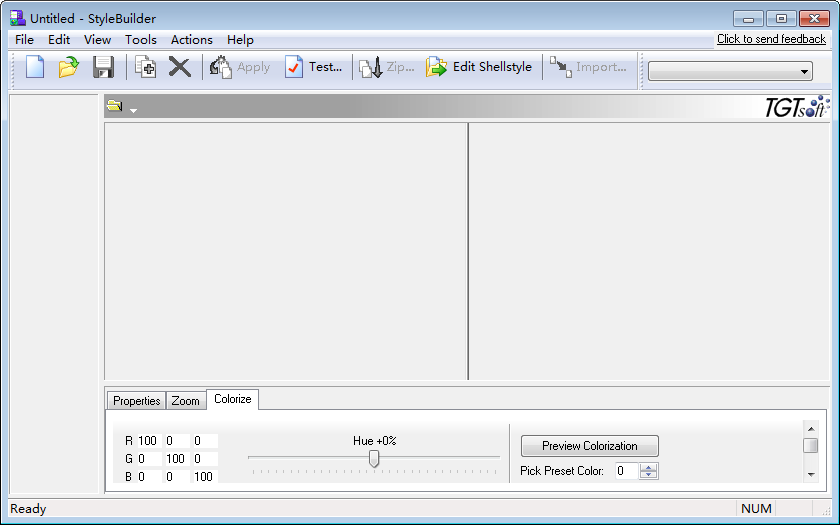Click the Ready status bar text
The width and height of the screenshot is (840, 525).
tap(28, 508)
